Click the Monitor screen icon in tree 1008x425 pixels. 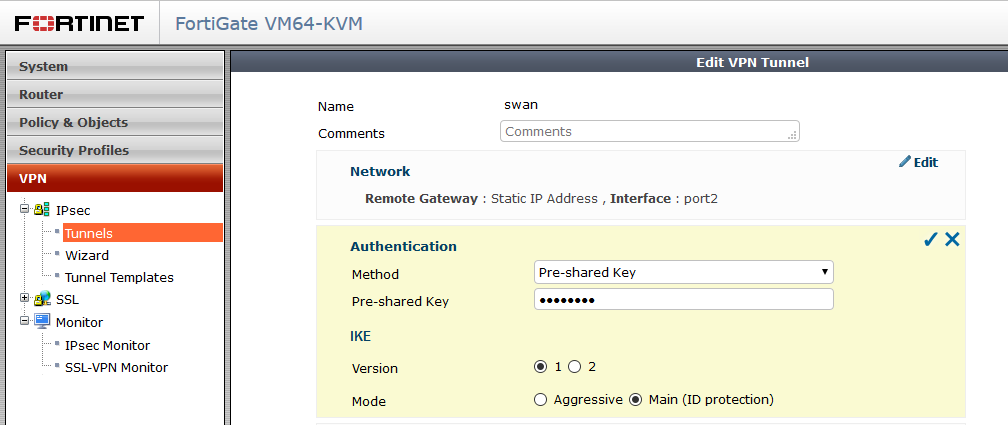42,322
